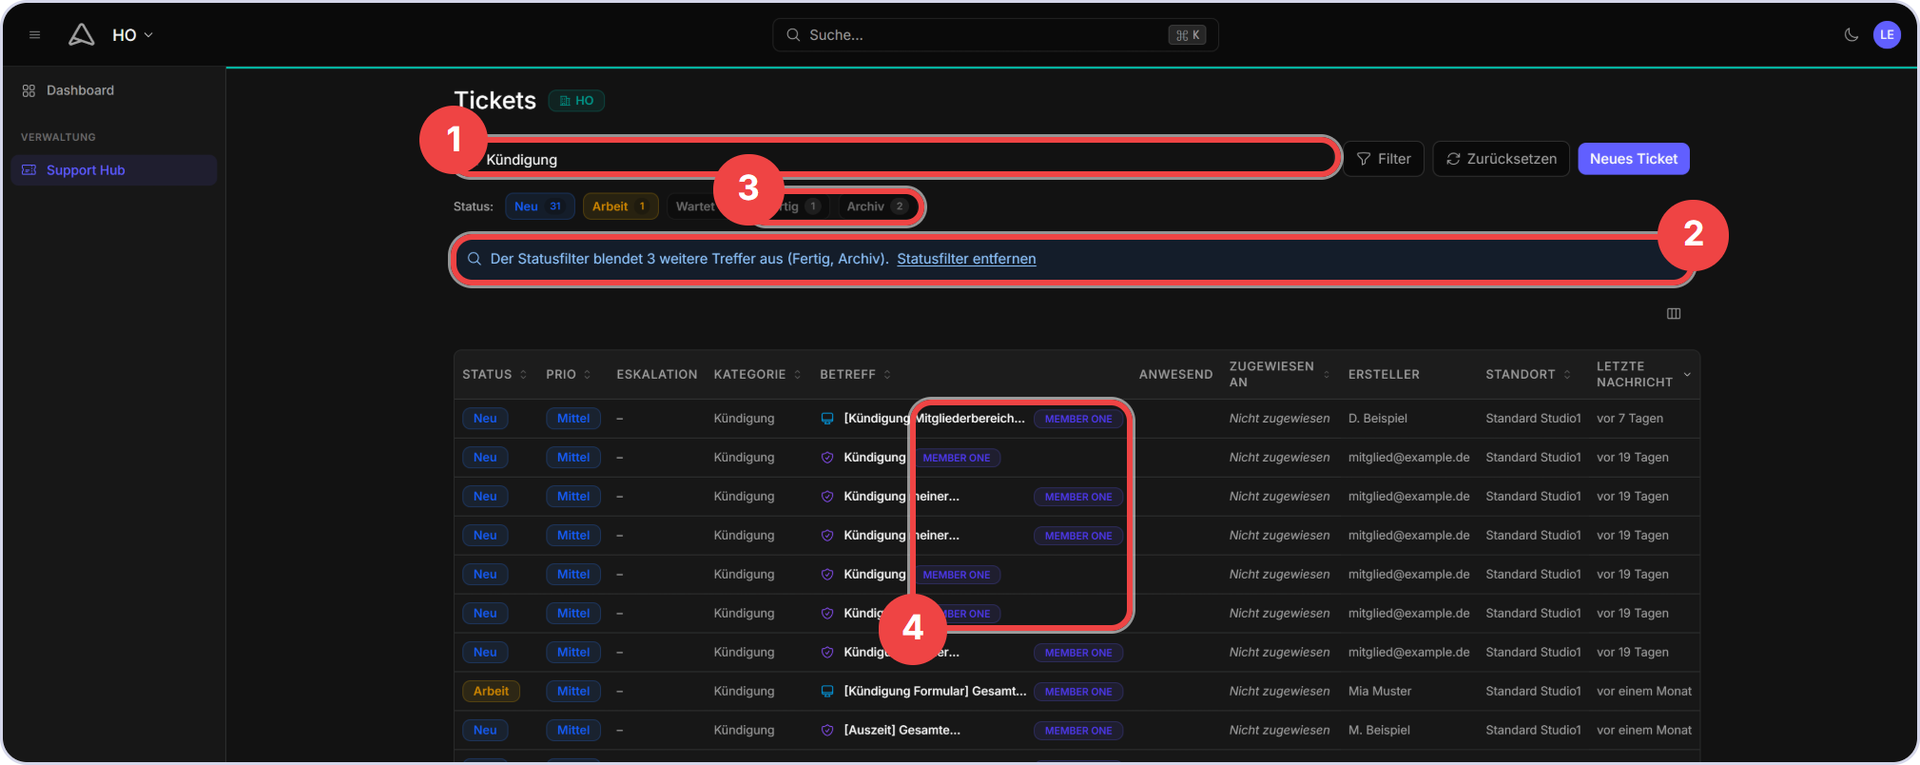The width and height of the screenshot is (1920, 765).
Task: Create a ticket with Neues Ticket
Action: (1634, 159)
